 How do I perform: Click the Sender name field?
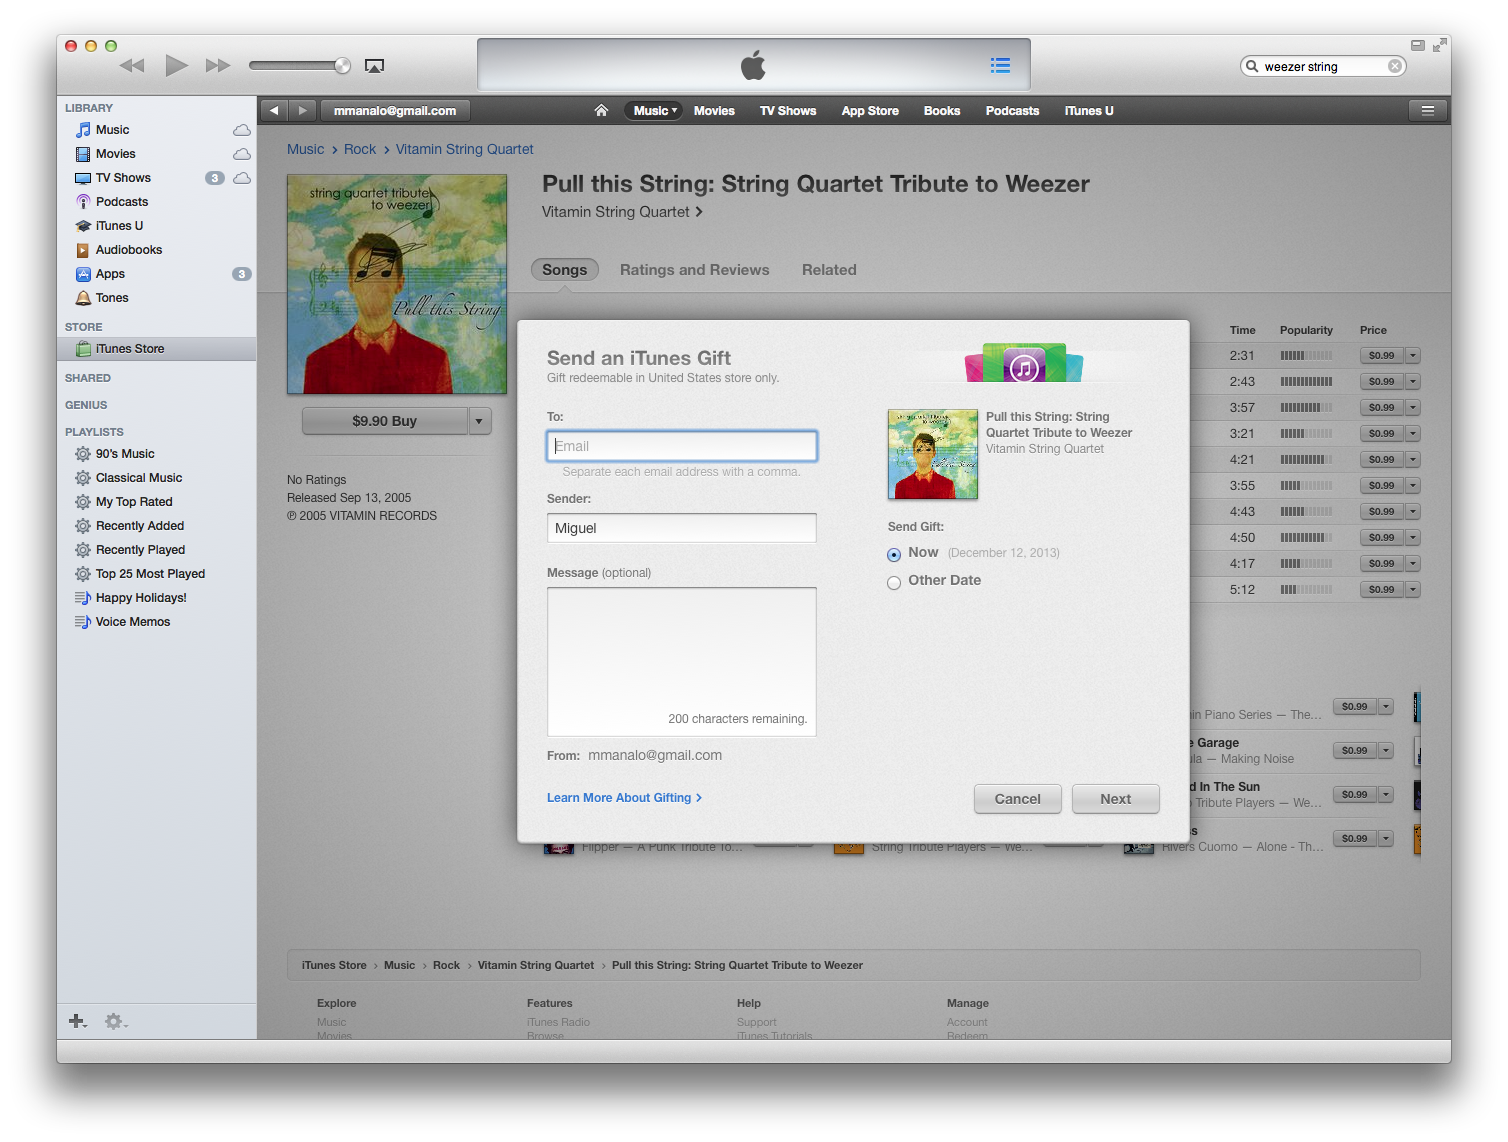coord(682,528)
